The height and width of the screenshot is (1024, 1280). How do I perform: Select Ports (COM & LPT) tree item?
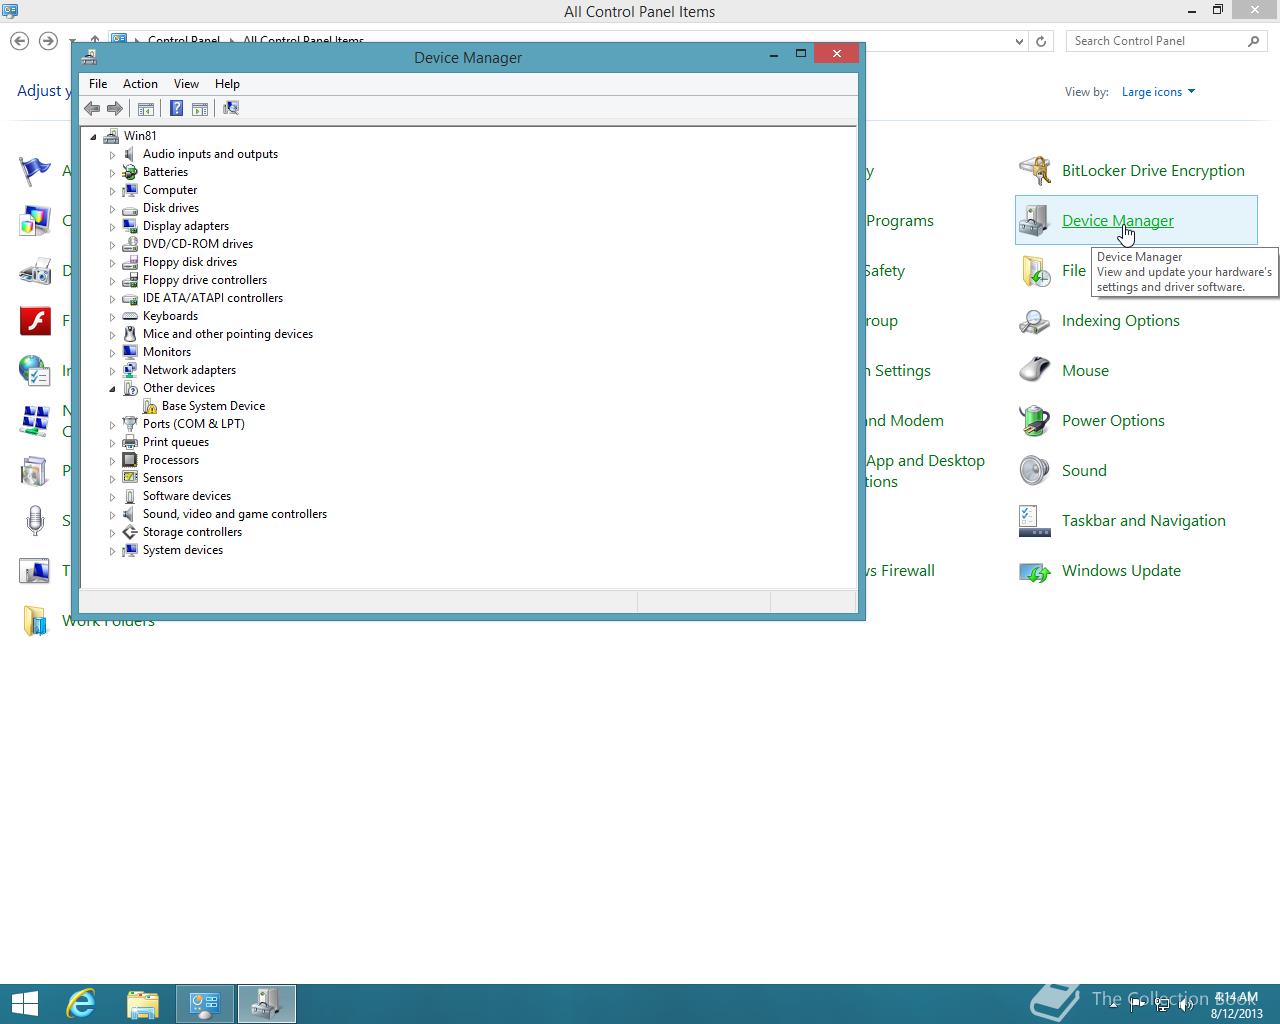point(193,424)
